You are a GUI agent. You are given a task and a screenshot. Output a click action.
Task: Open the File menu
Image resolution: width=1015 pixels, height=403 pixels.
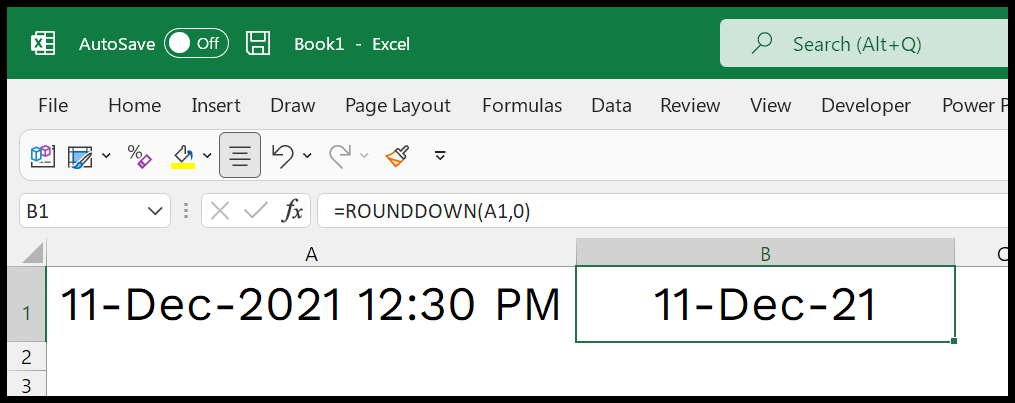click(x=53, y=105)
